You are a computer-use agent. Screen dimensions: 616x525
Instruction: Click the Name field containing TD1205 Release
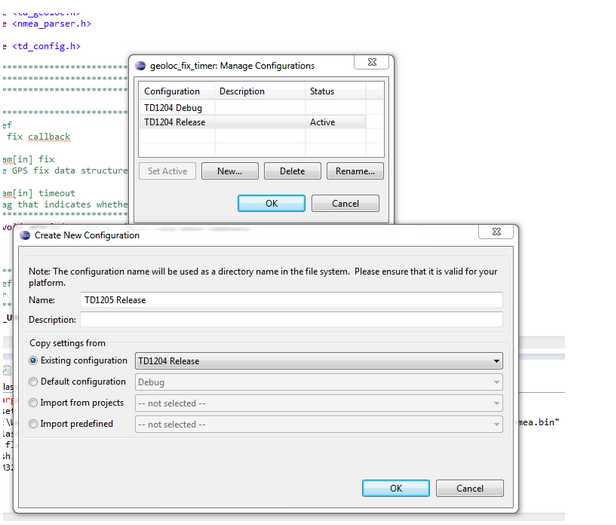tap(291, 300)
